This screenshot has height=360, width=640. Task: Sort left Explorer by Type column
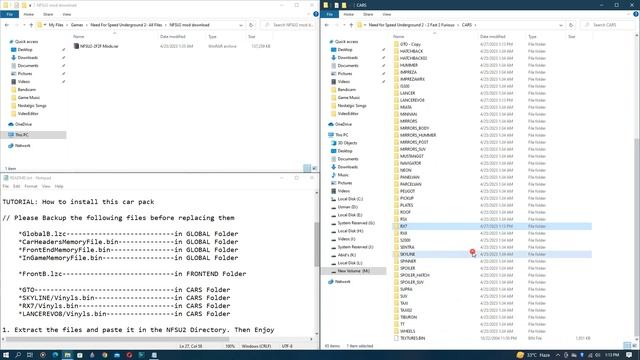coord(212,36)
